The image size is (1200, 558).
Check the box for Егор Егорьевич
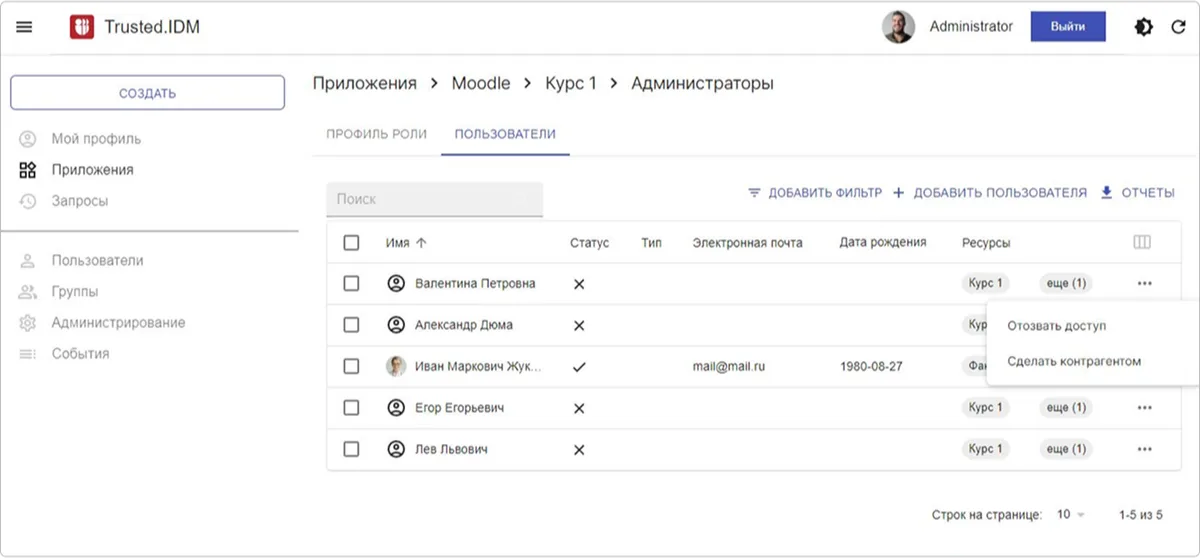click(351, 408)
